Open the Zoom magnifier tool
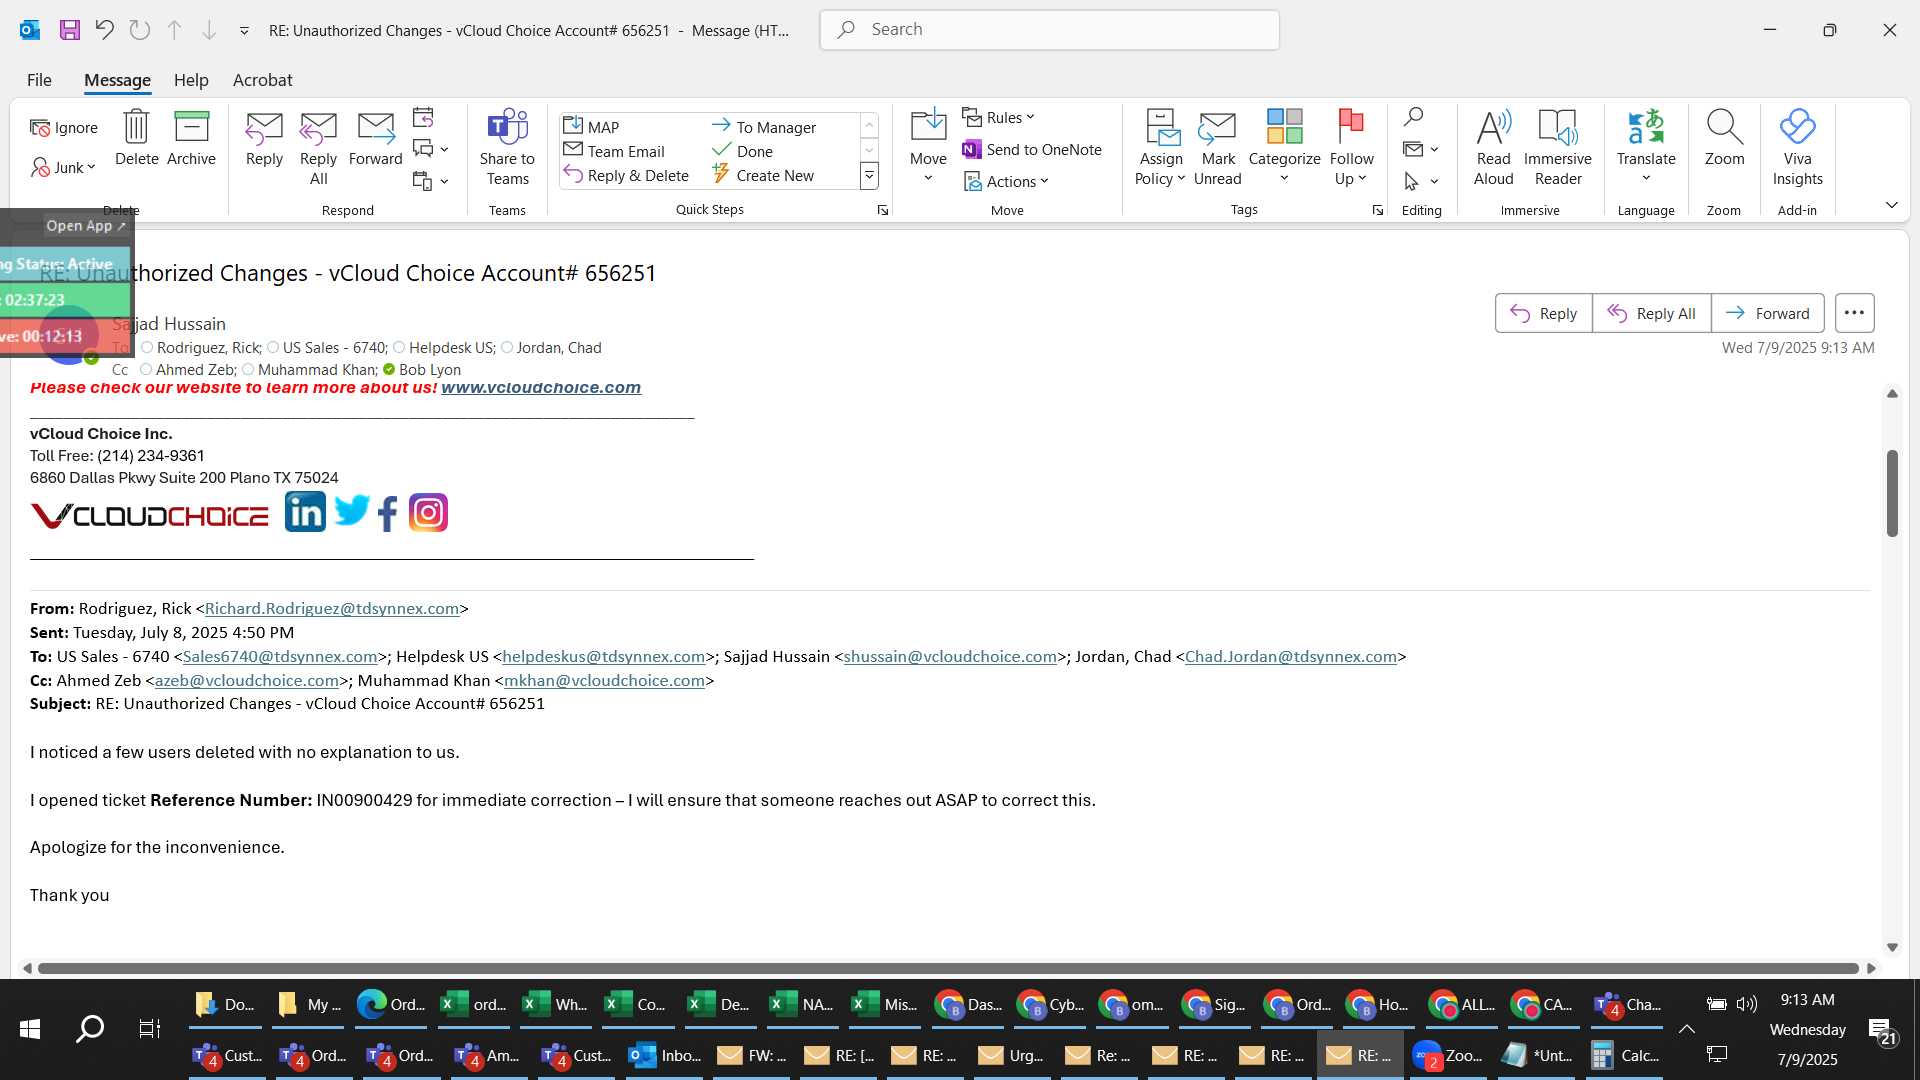This screenshot has width=1920, height=1080. [x=1724, y=137]
